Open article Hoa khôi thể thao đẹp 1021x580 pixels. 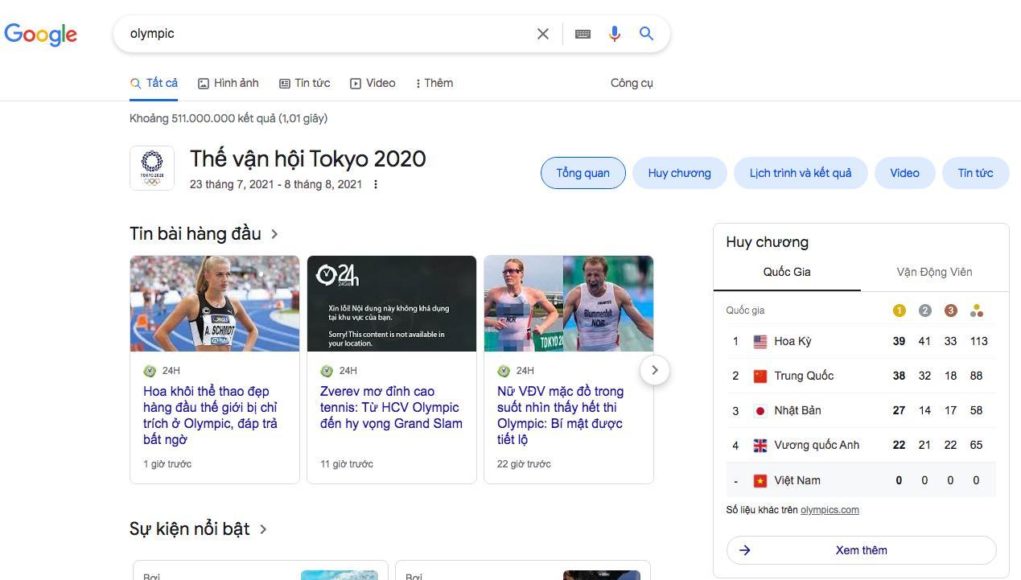point(210,415)
